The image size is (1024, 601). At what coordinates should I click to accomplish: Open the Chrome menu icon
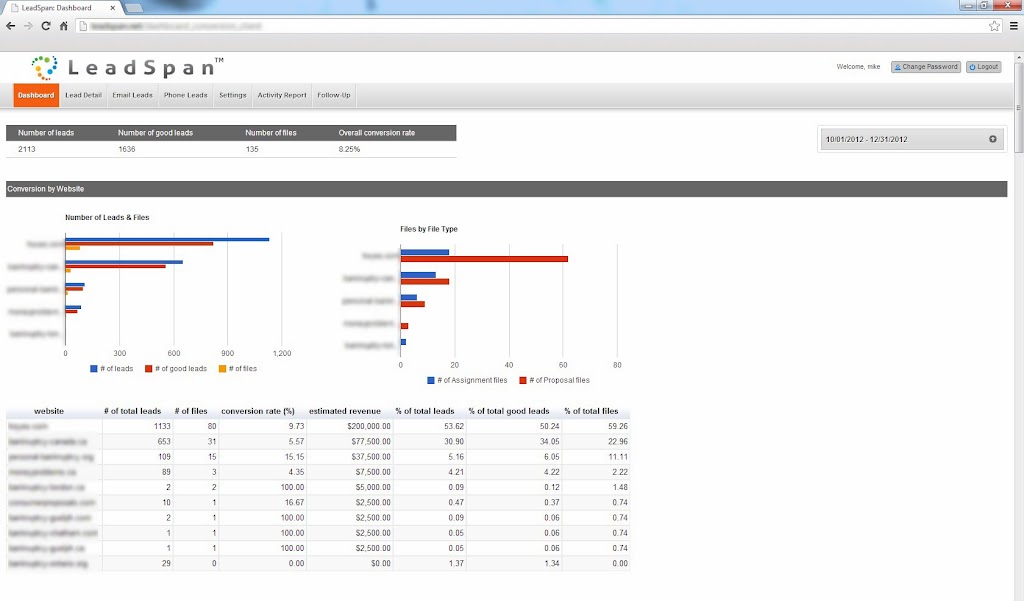(1014, 26)
